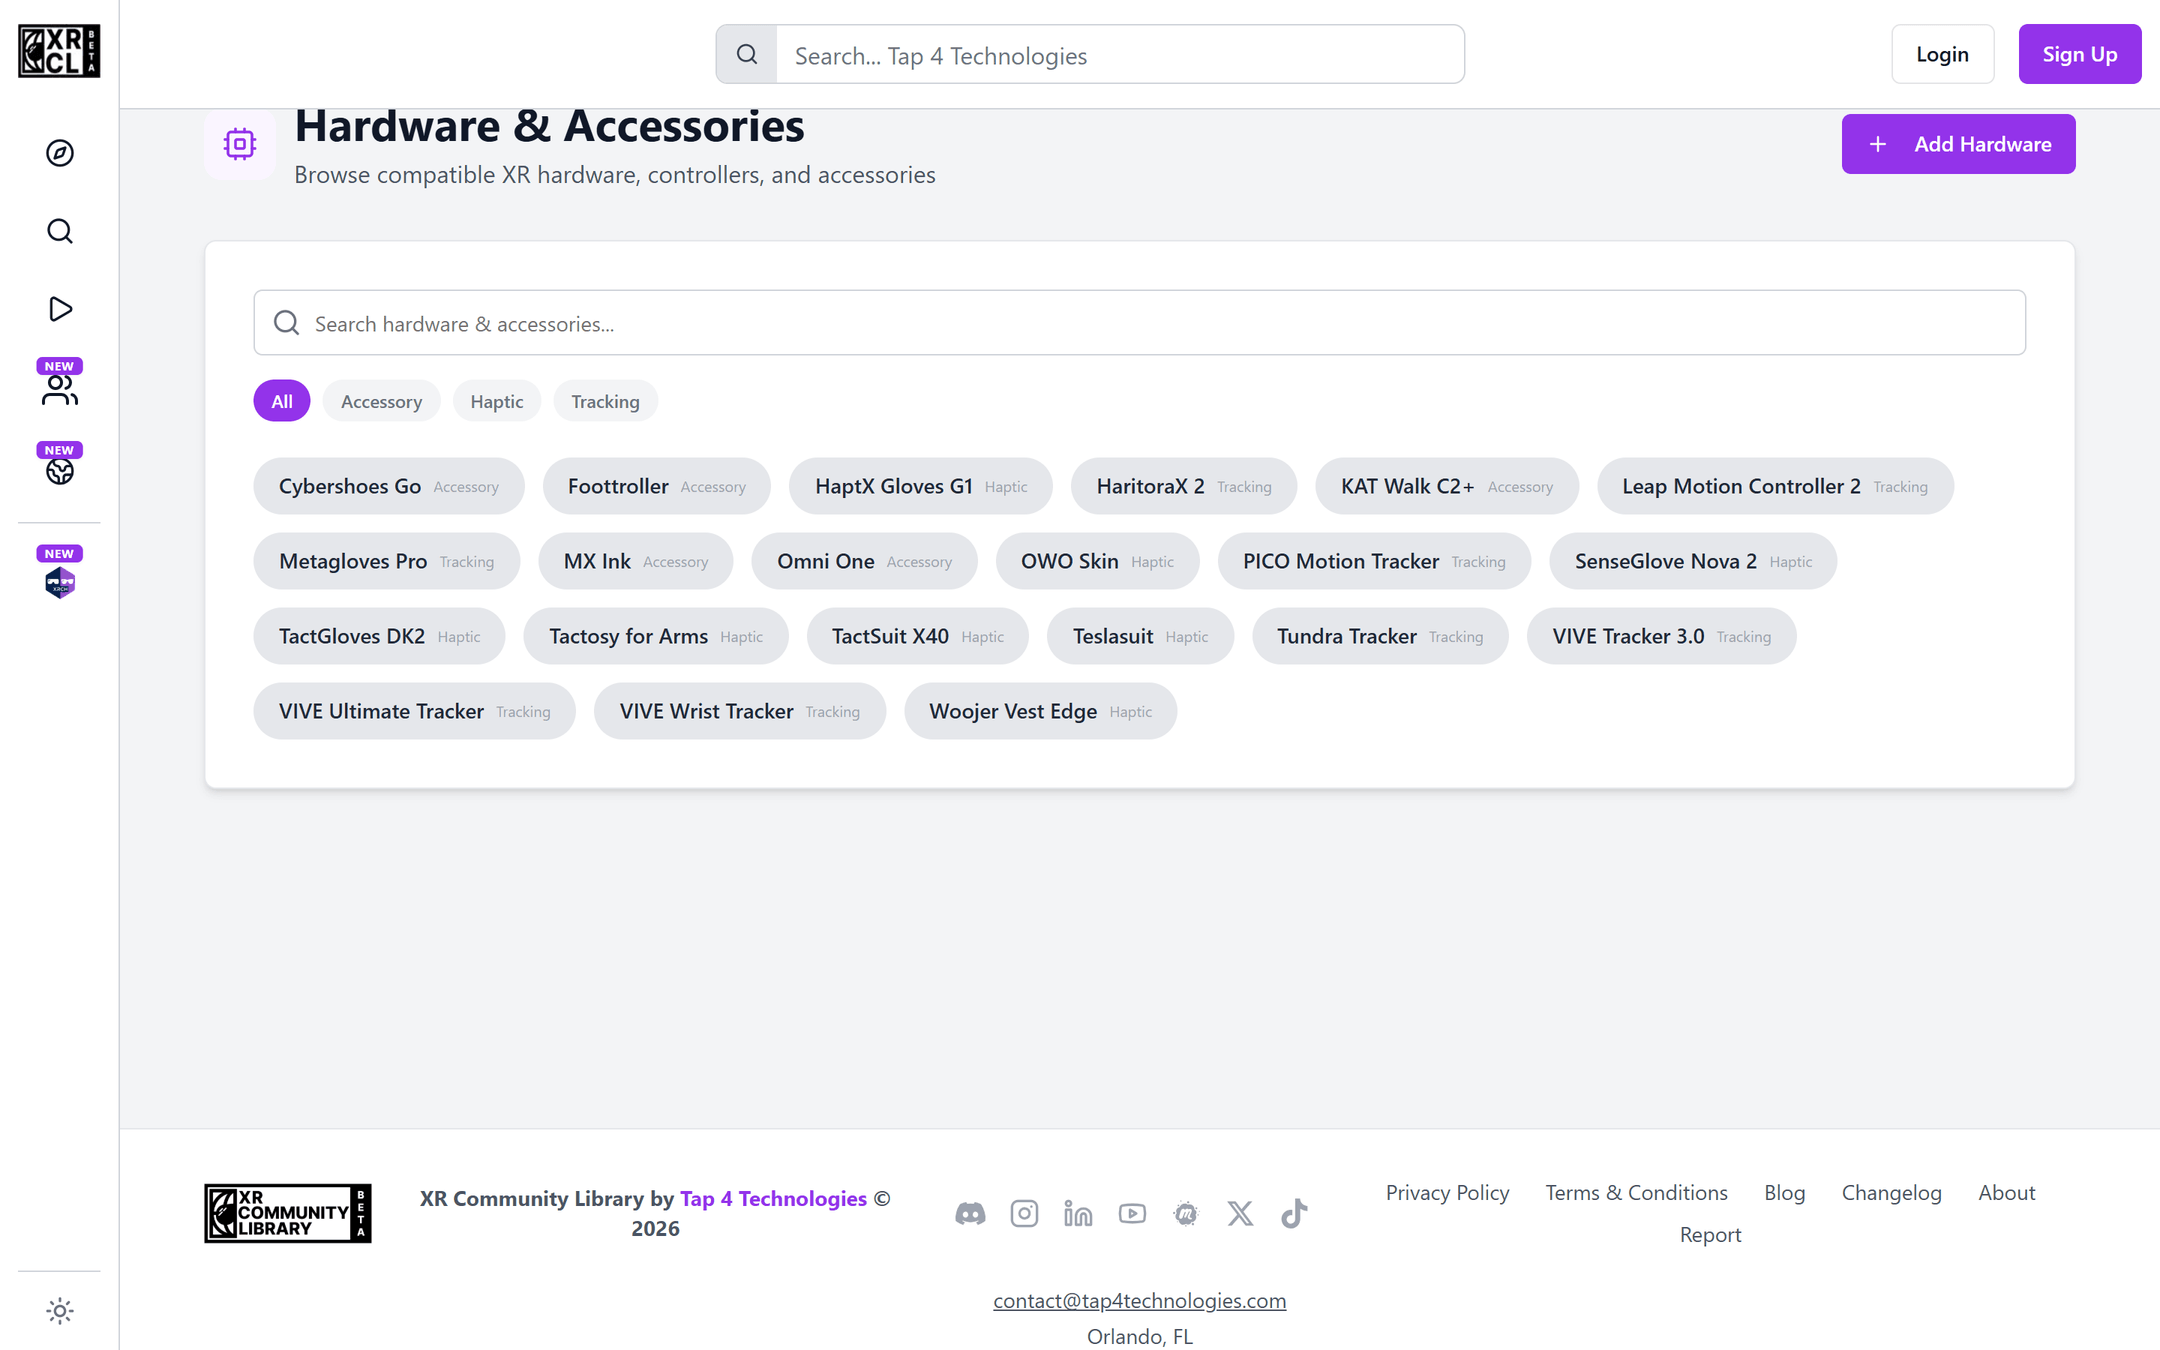Screen dimensions: 2160x1350
Task: Open the X (Twitter) icon in footer
Action: pyautogui.click(x=1240, y=1214)
